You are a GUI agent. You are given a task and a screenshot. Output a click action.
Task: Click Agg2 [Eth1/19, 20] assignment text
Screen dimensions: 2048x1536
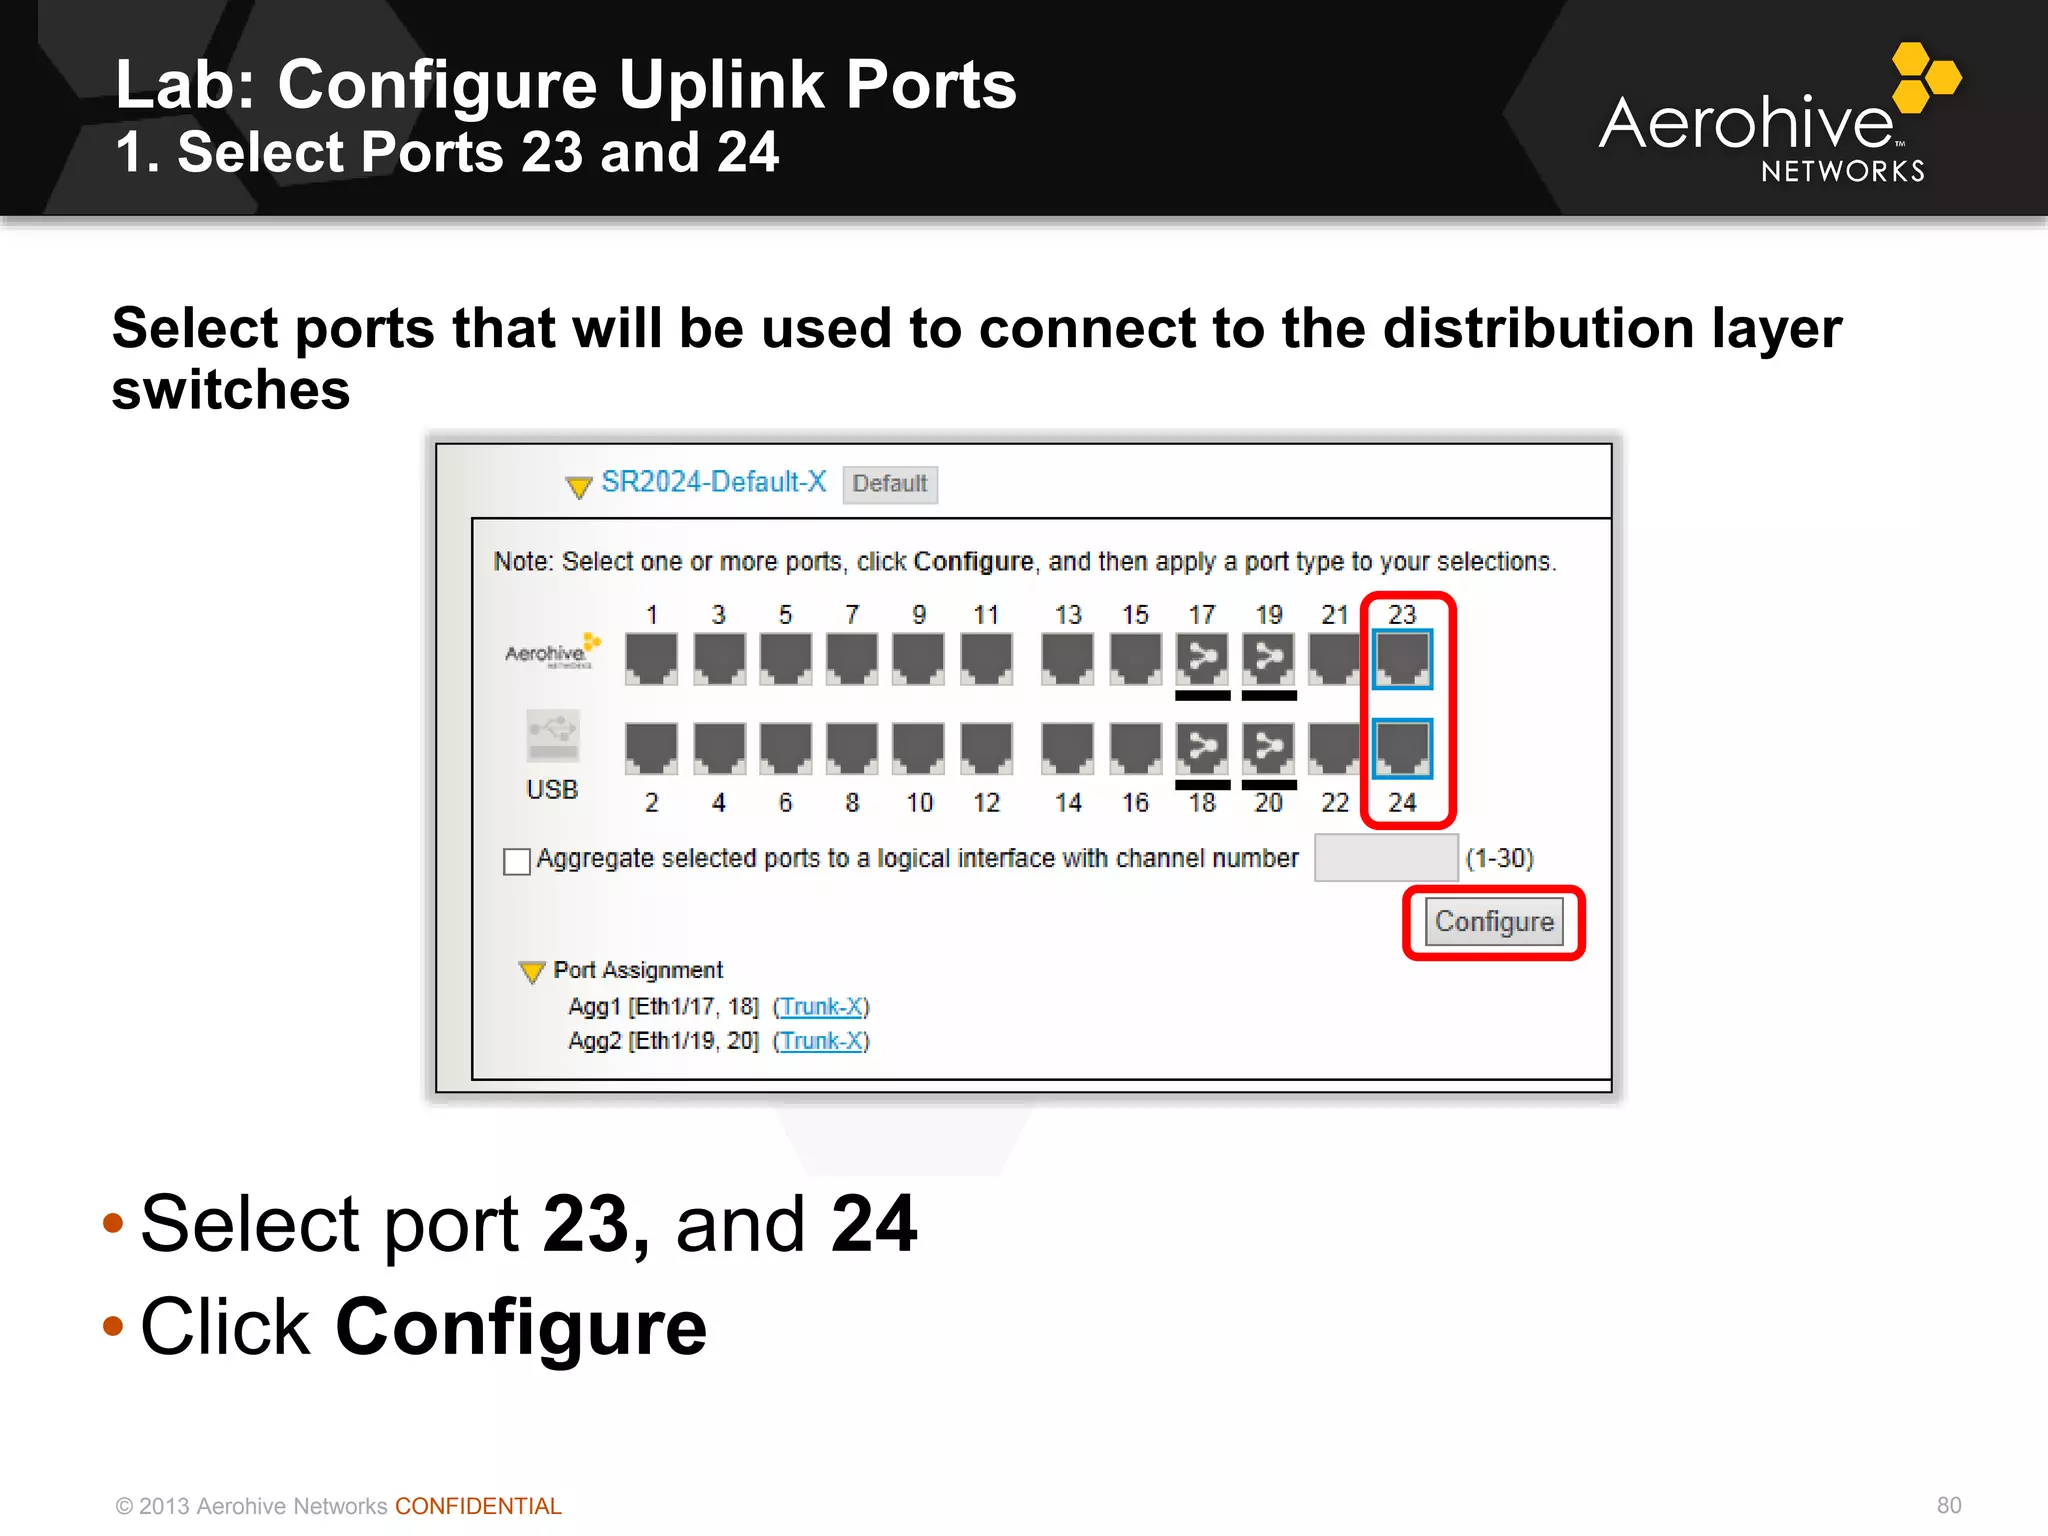664,1041
